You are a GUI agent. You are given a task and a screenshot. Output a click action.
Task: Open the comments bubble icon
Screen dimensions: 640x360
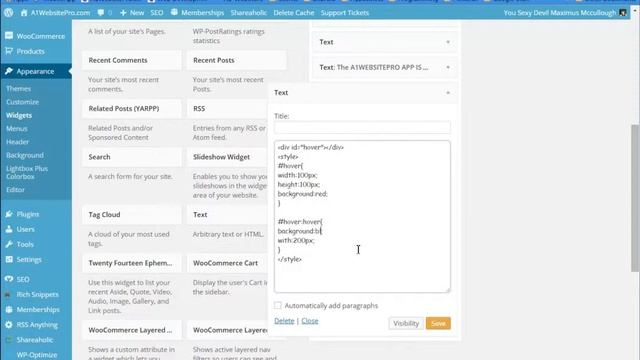click(x=101, y=13)
